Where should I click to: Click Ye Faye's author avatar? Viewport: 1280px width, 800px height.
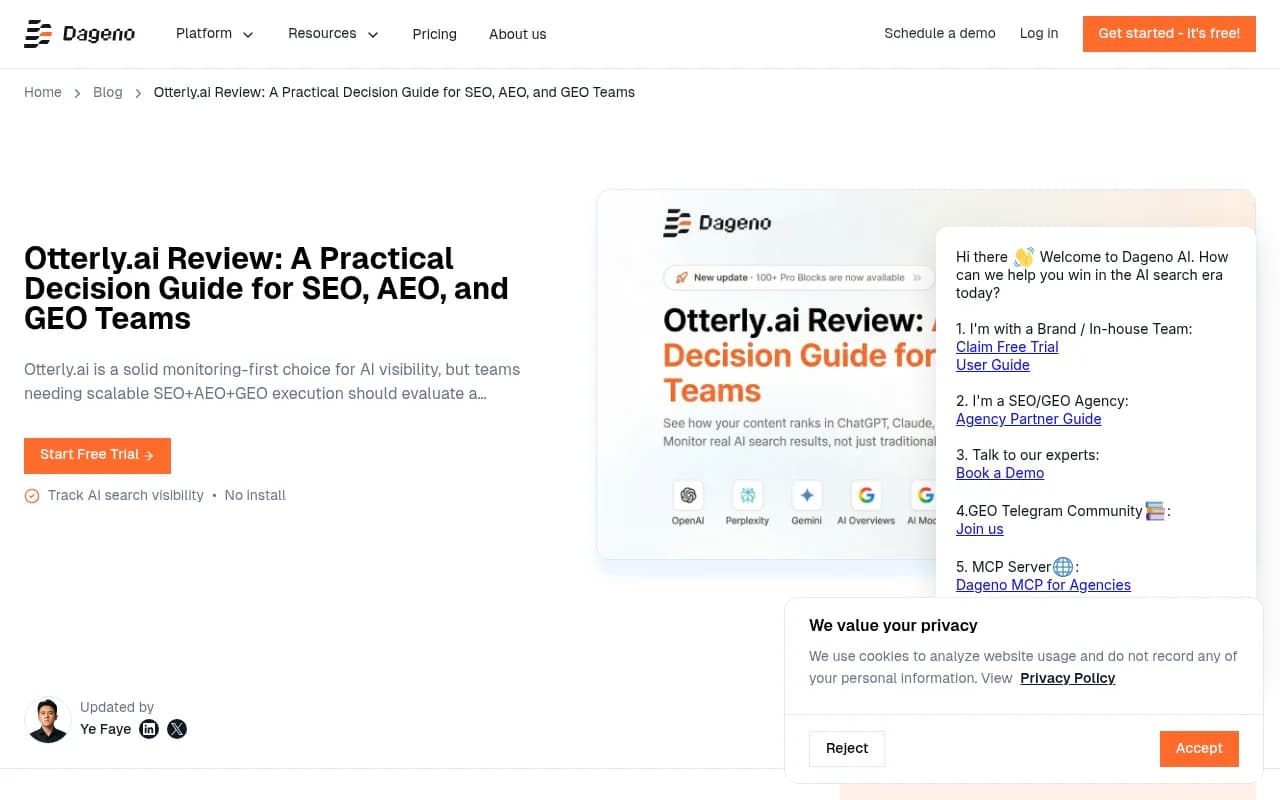click(47, 720)
